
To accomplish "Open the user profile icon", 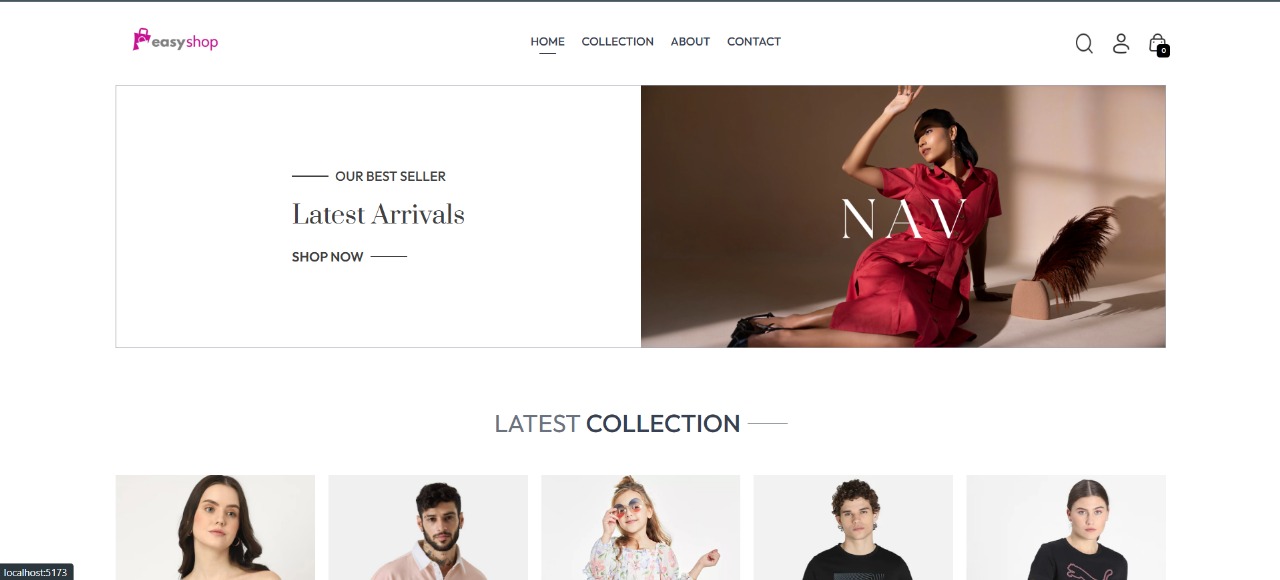I will pos(1121,43).
